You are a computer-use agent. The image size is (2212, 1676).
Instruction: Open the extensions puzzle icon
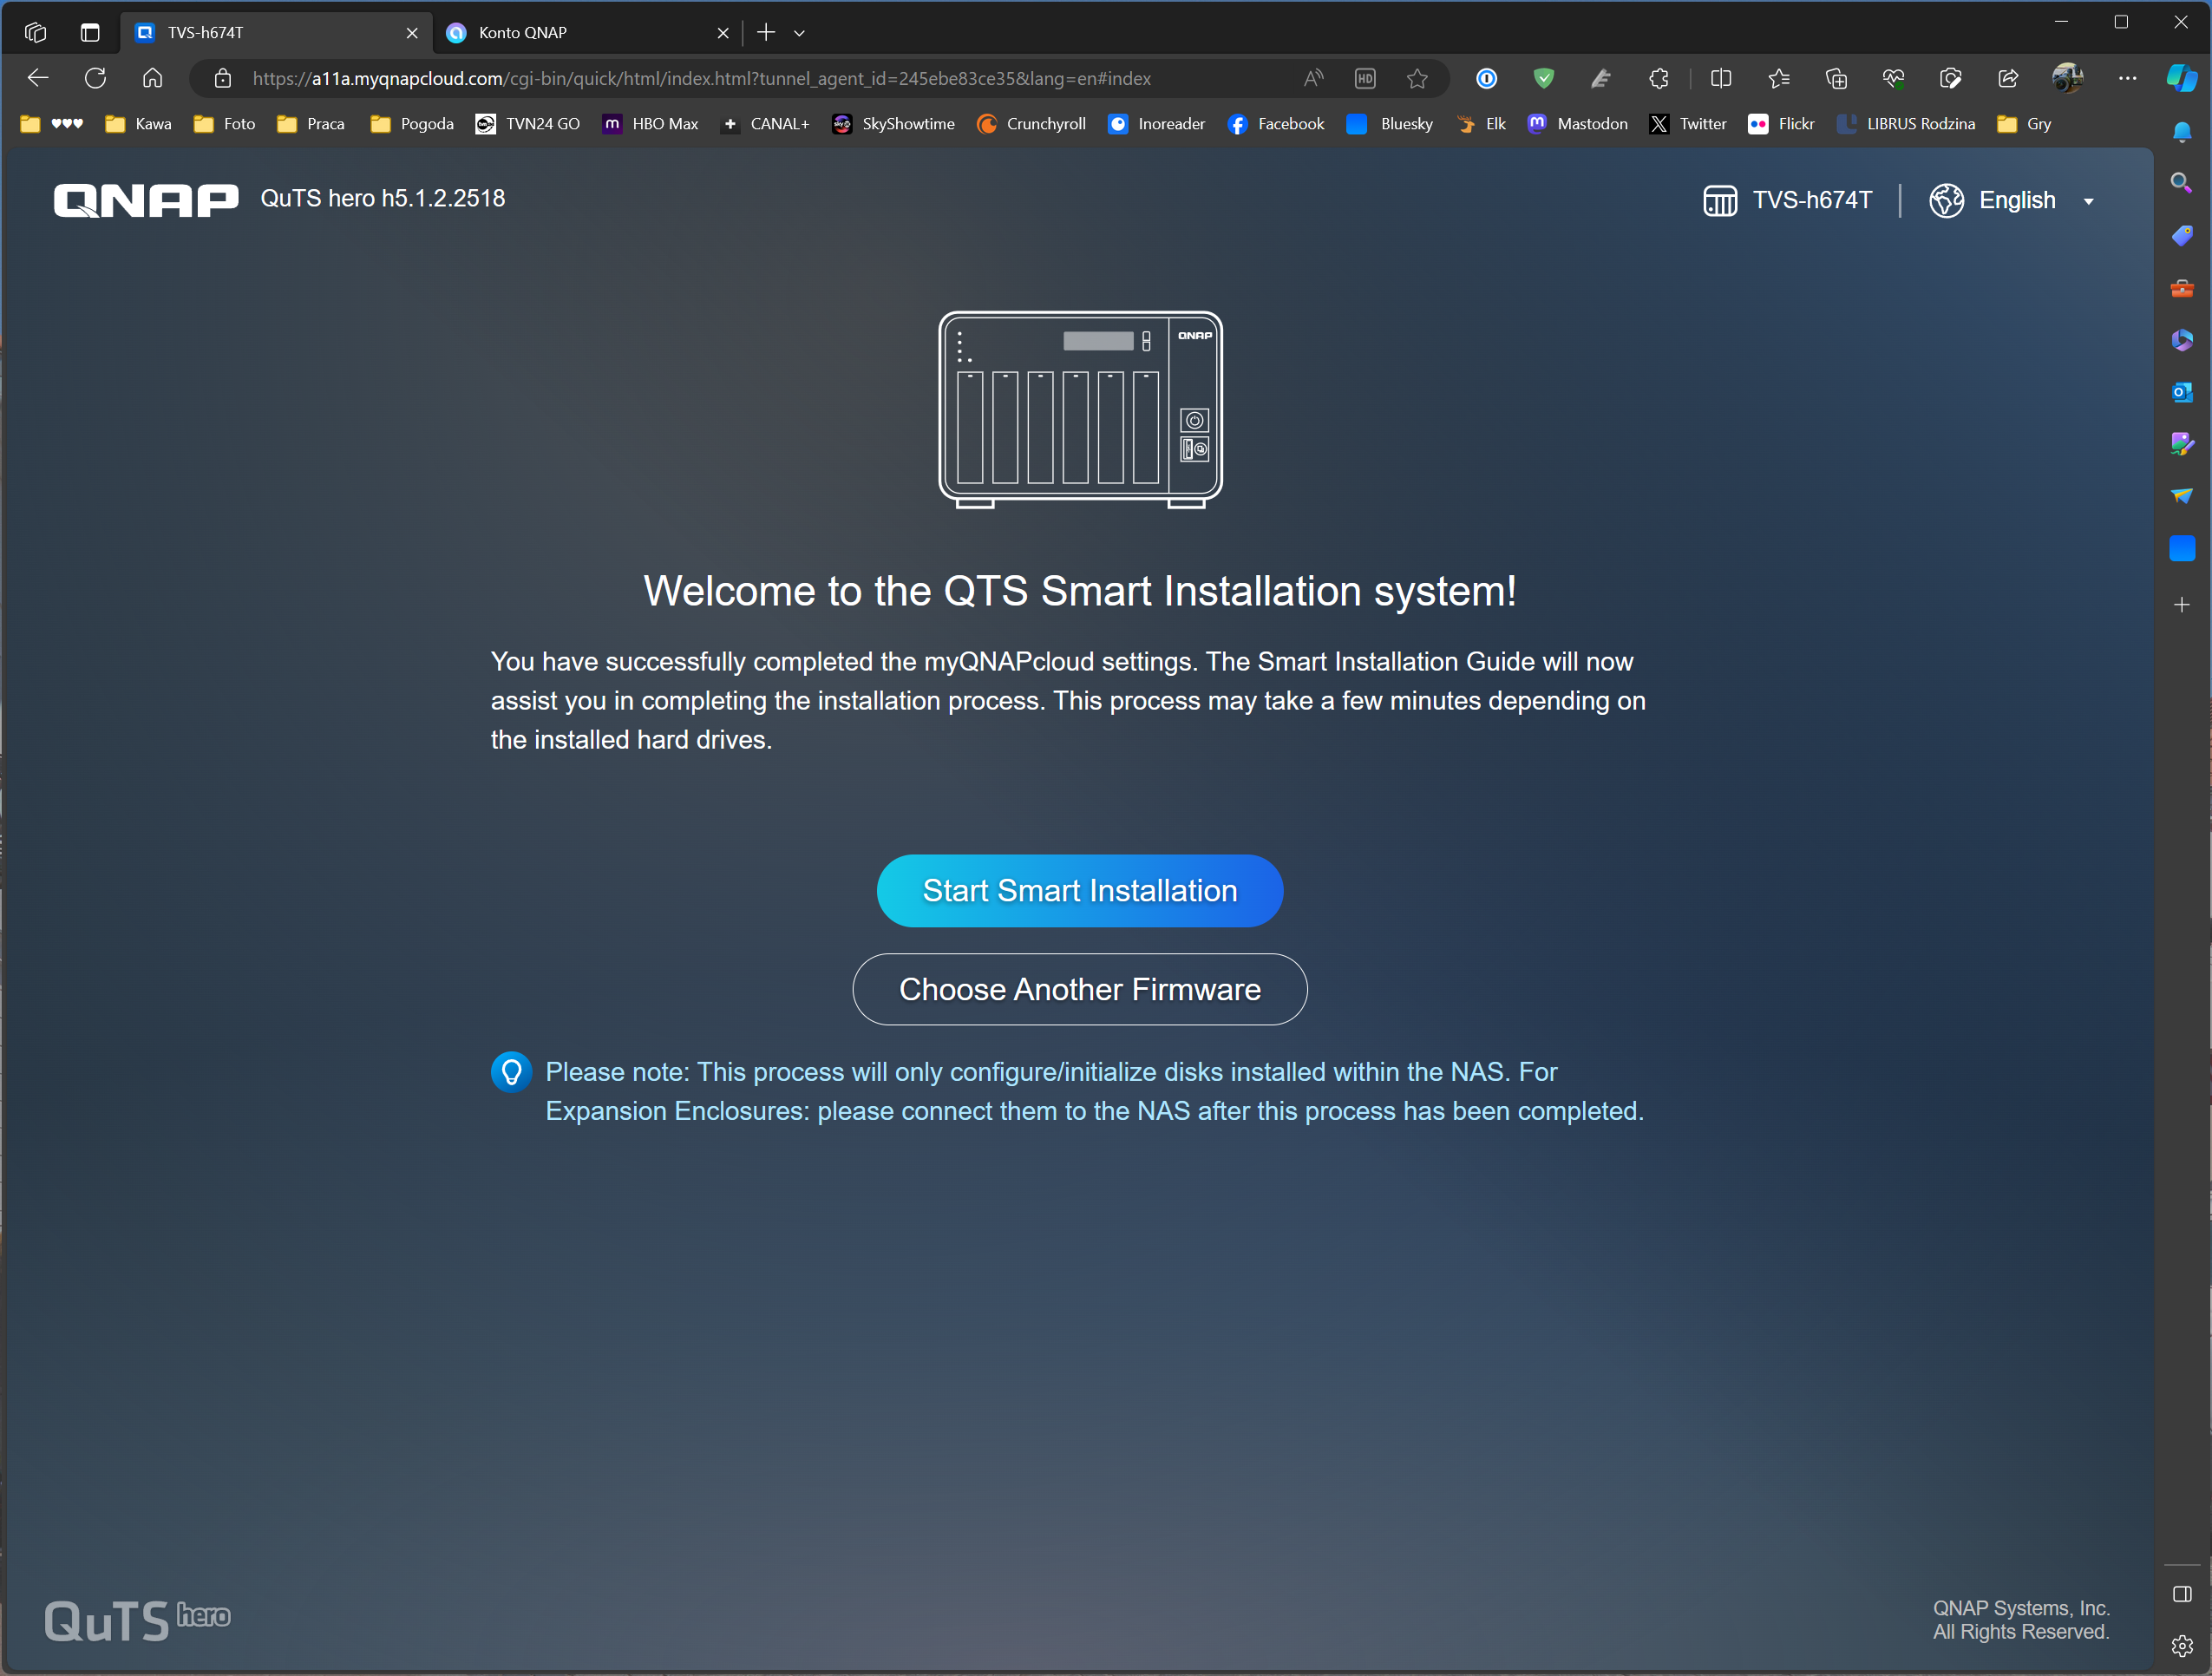click(x=1658, y=78)
